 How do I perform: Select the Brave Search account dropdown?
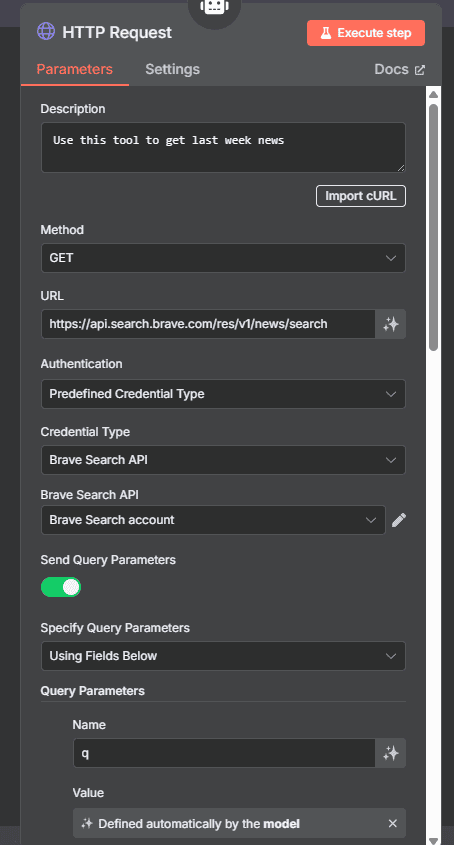click(x=213, y=520)
